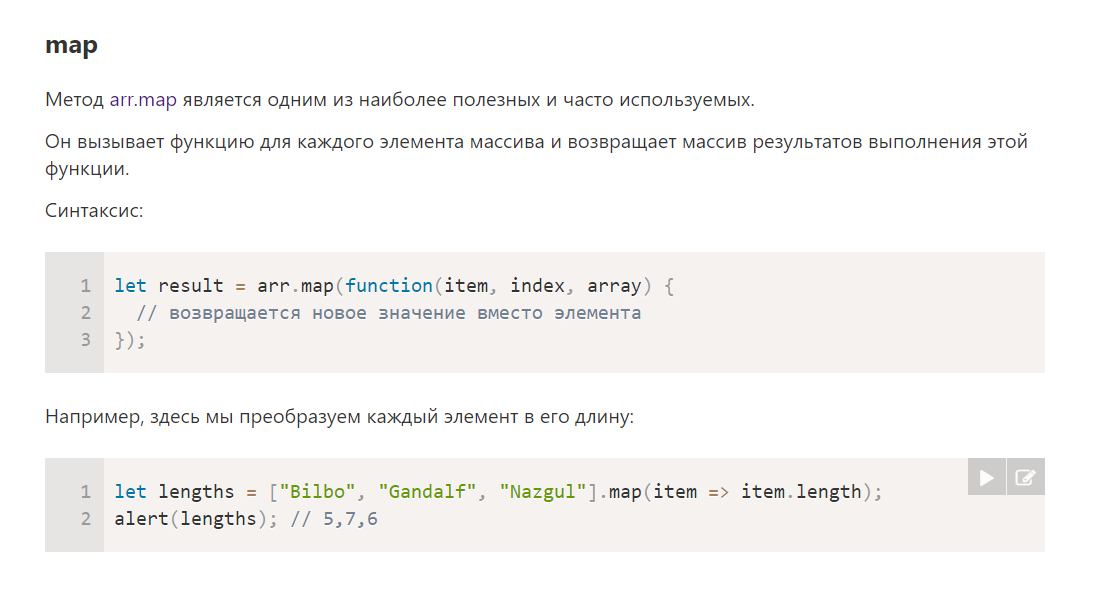Screen dimensions: 1098x596
Task: Click the "alert(lengths)" code text
Action: pyautogui.click(x=191, y=519)
